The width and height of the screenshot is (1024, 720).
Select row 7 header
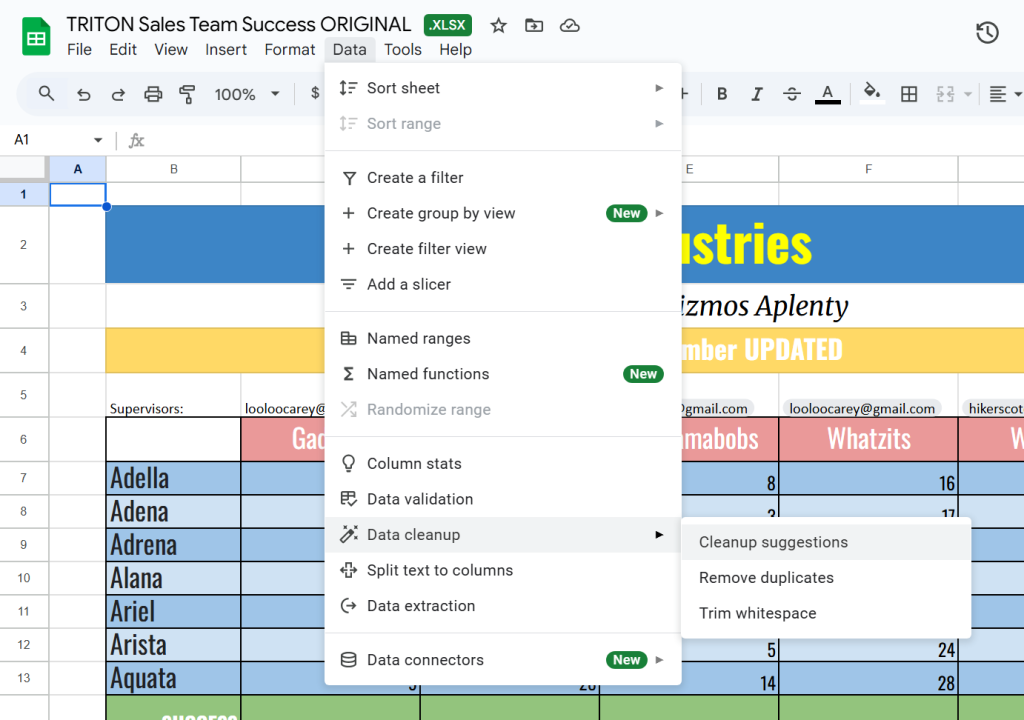(x=24, y=478)
